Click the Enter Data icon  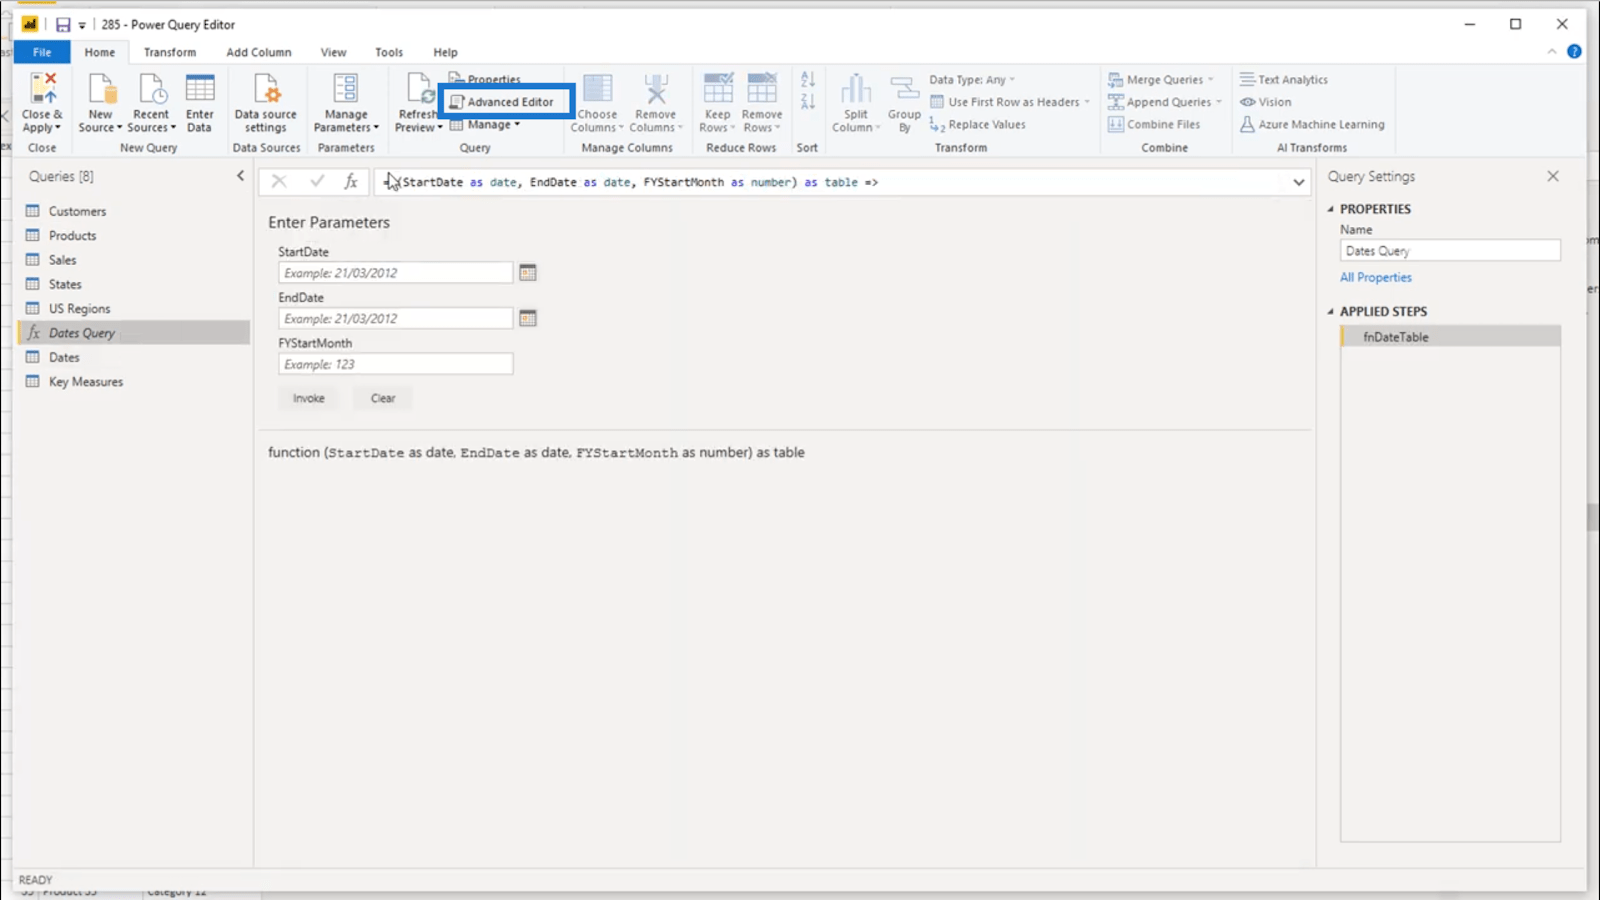200,89
